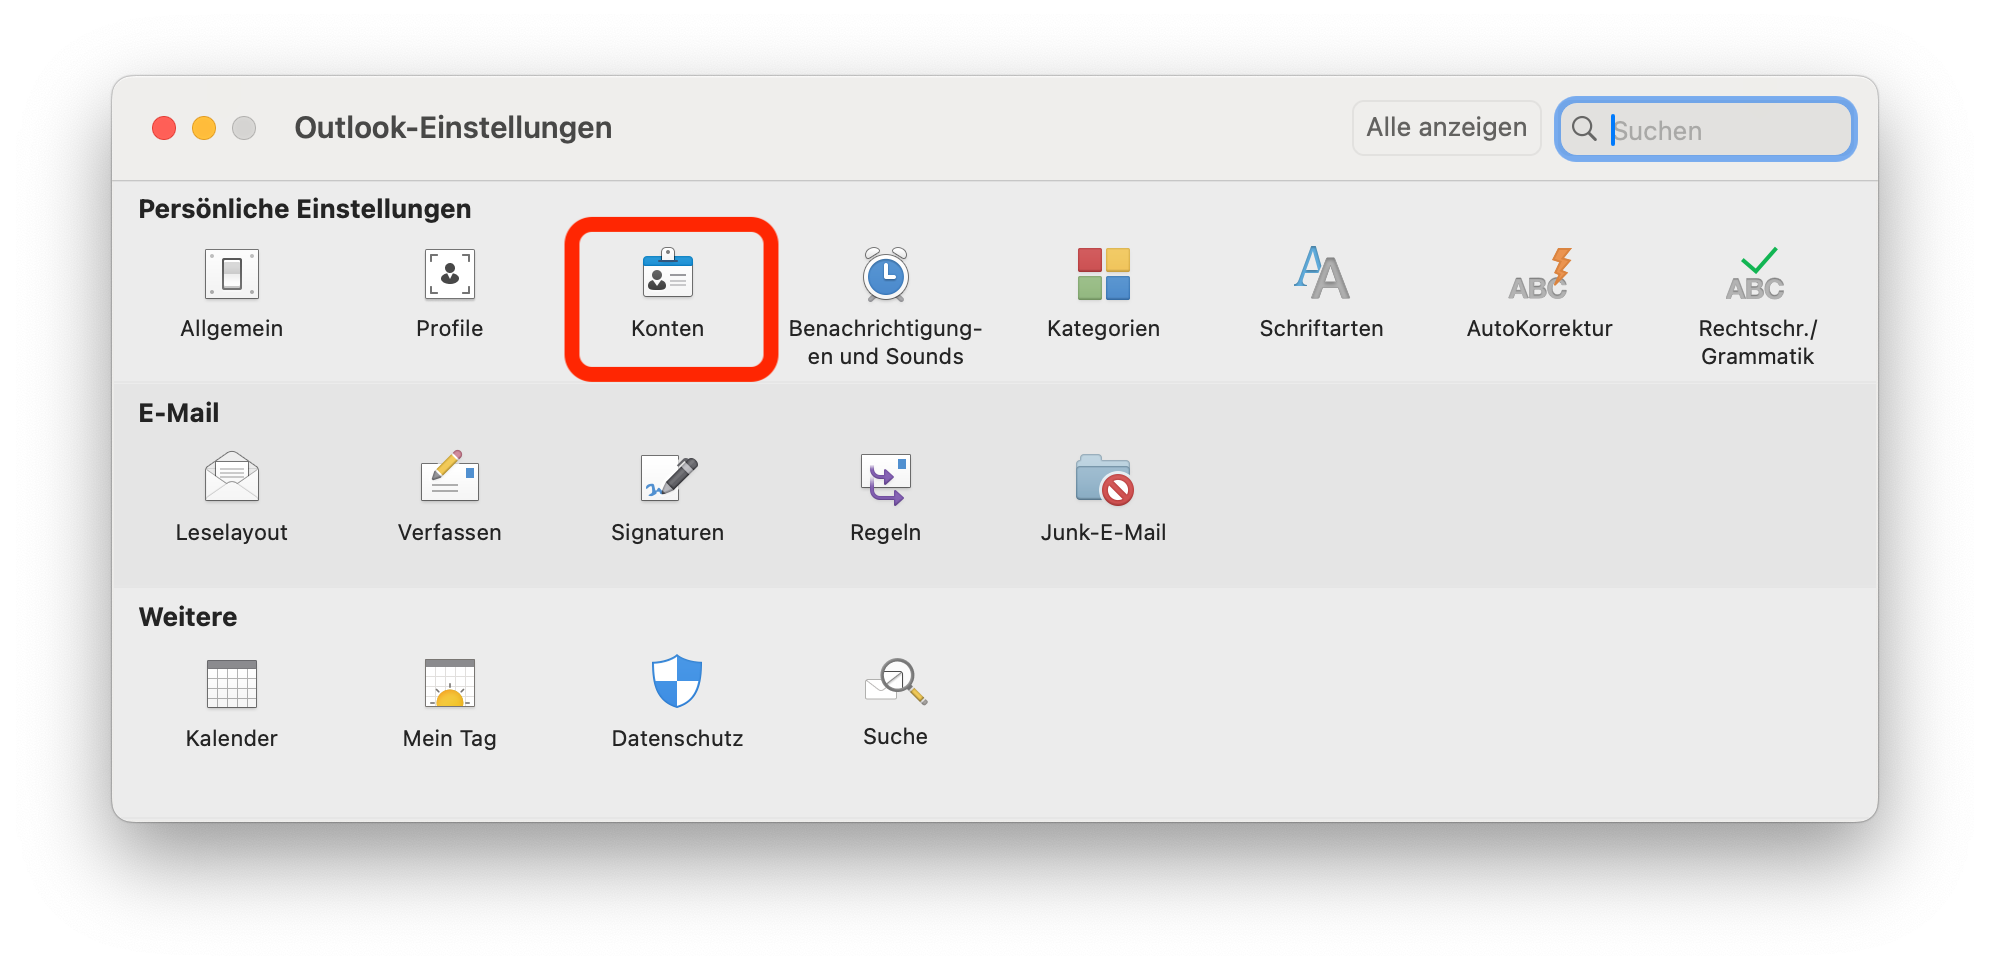
Task: Open Junk-E-Mail settings
Action: pos(1103,478)
